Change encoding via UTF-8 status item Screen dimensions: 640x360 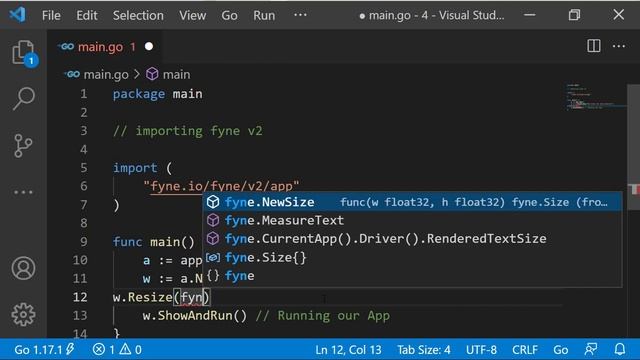481,350
